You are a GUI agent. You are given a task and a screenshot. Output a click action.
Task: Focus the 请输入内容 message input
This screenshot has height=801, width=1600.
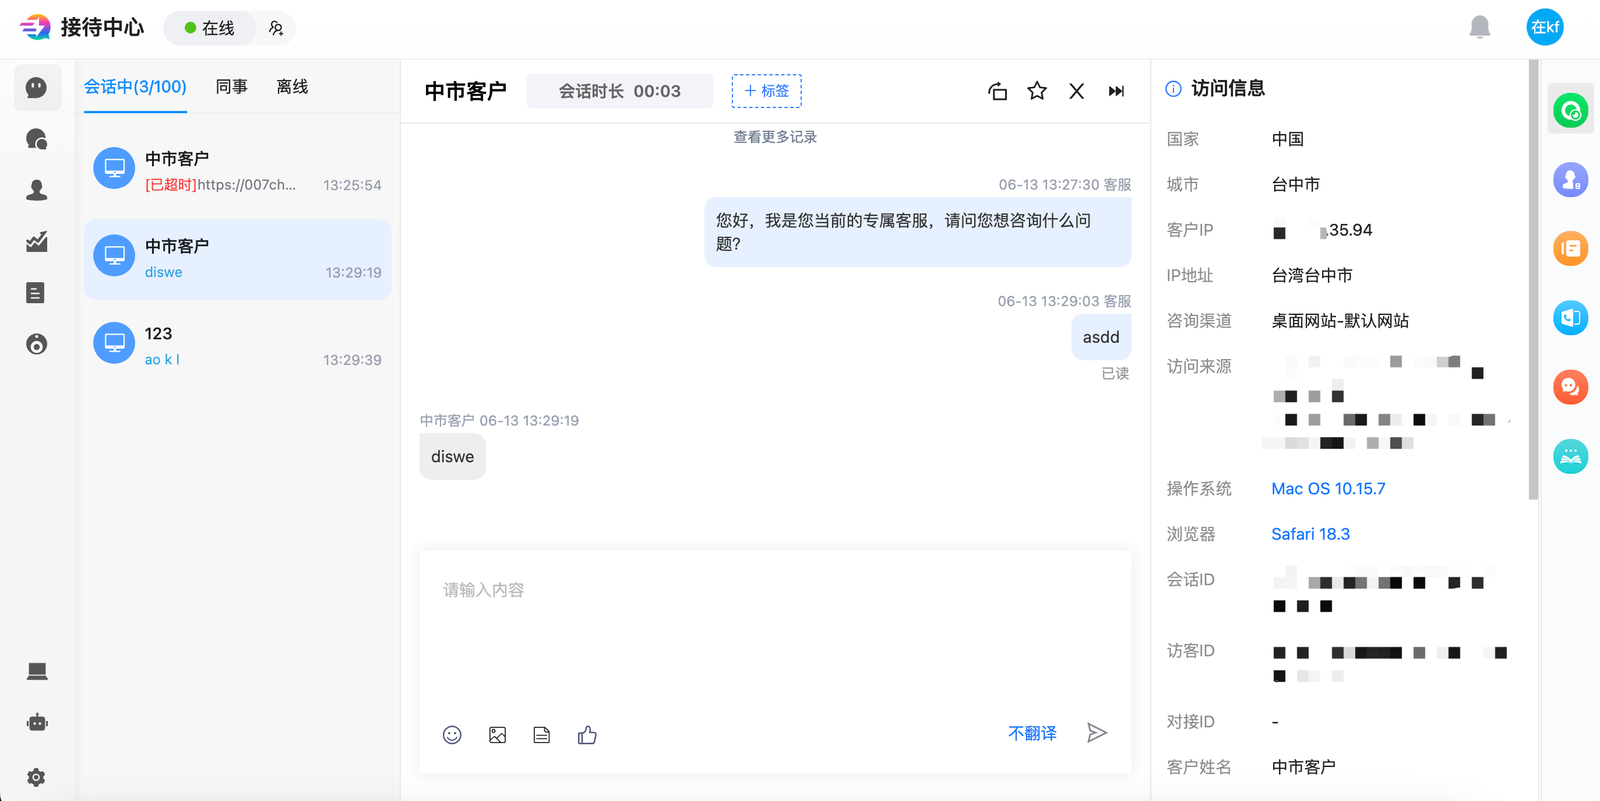coord(775,630)
